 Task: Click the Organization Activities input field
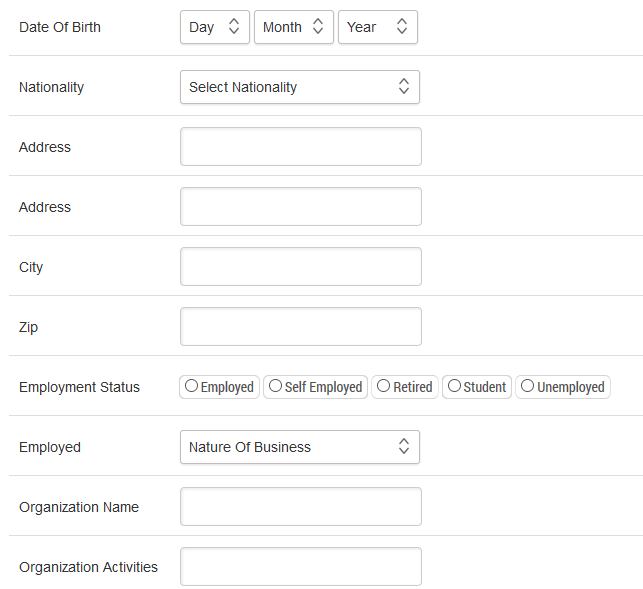(301, 566)
